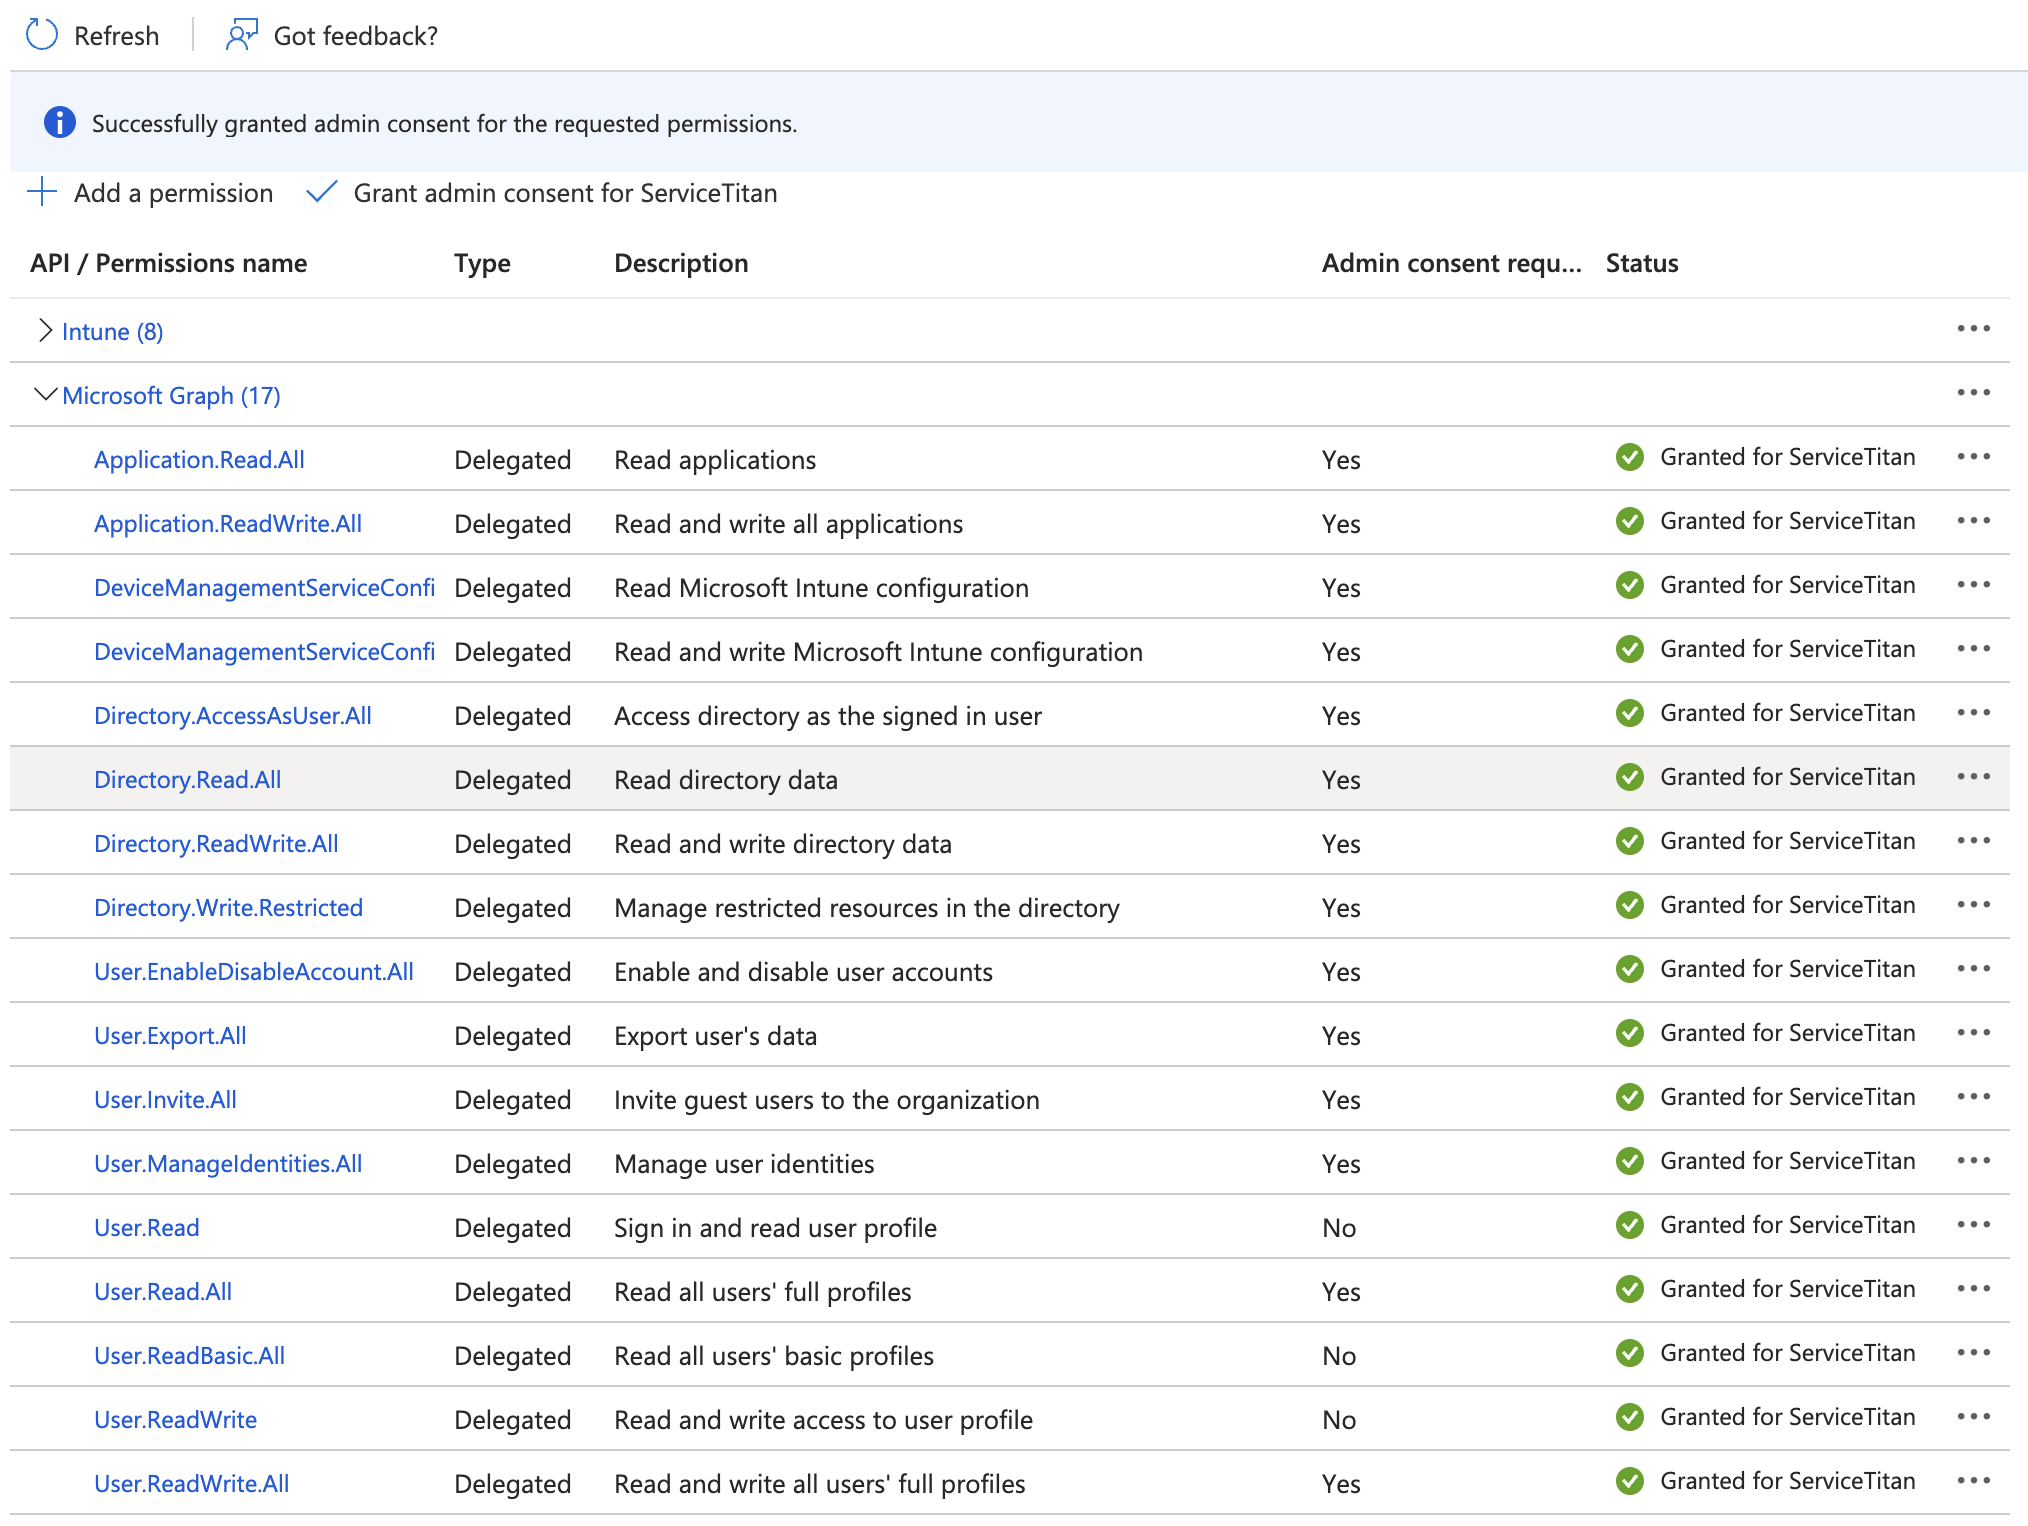This screenshot has width=2028, height=1526.
Task: Open the Directory.Write.Restricted permission link
Action: (x=228, y=907)
